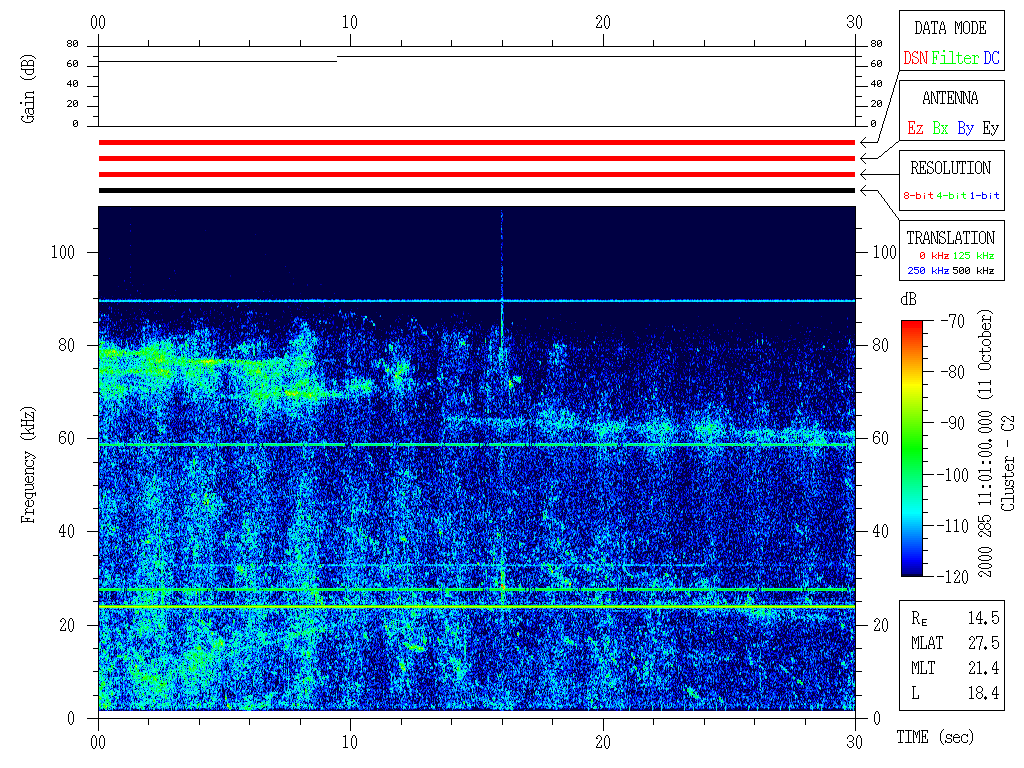Click the gain step near 10 seconds

tap(337, 59)
